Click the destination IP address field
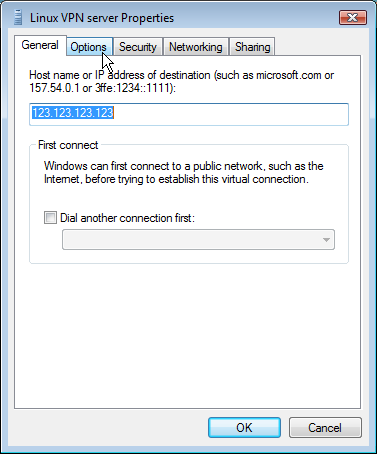 click(189, 114)
